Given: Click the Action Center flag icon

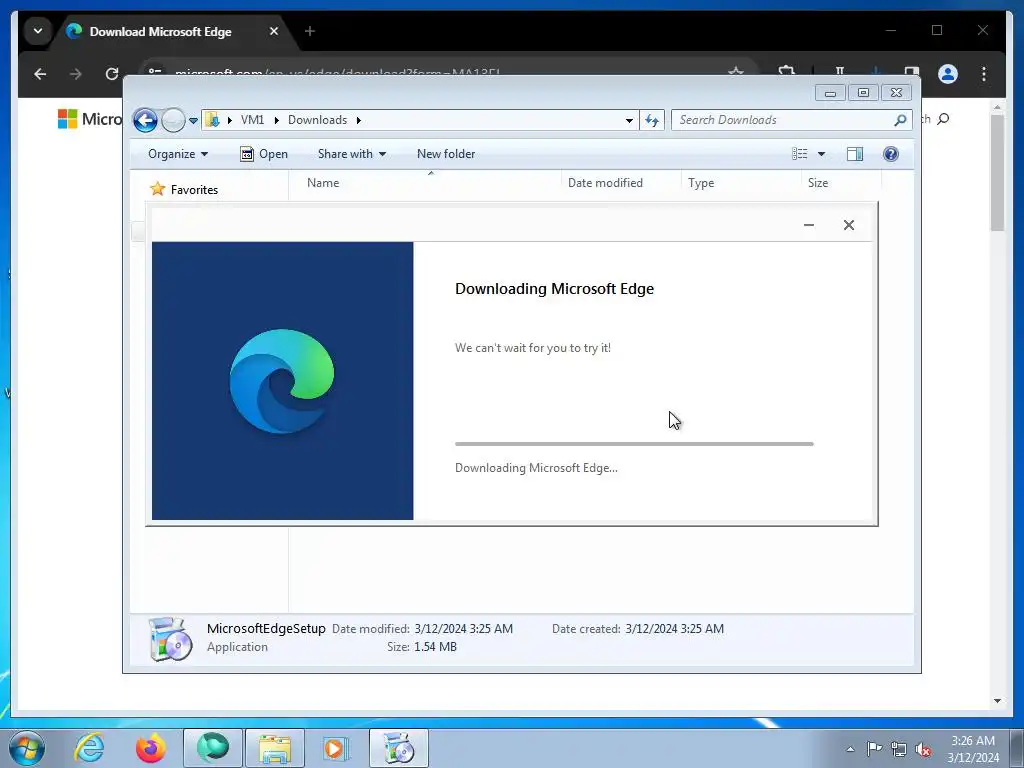Looking at the screenshot, I should (x=874, y=749).
